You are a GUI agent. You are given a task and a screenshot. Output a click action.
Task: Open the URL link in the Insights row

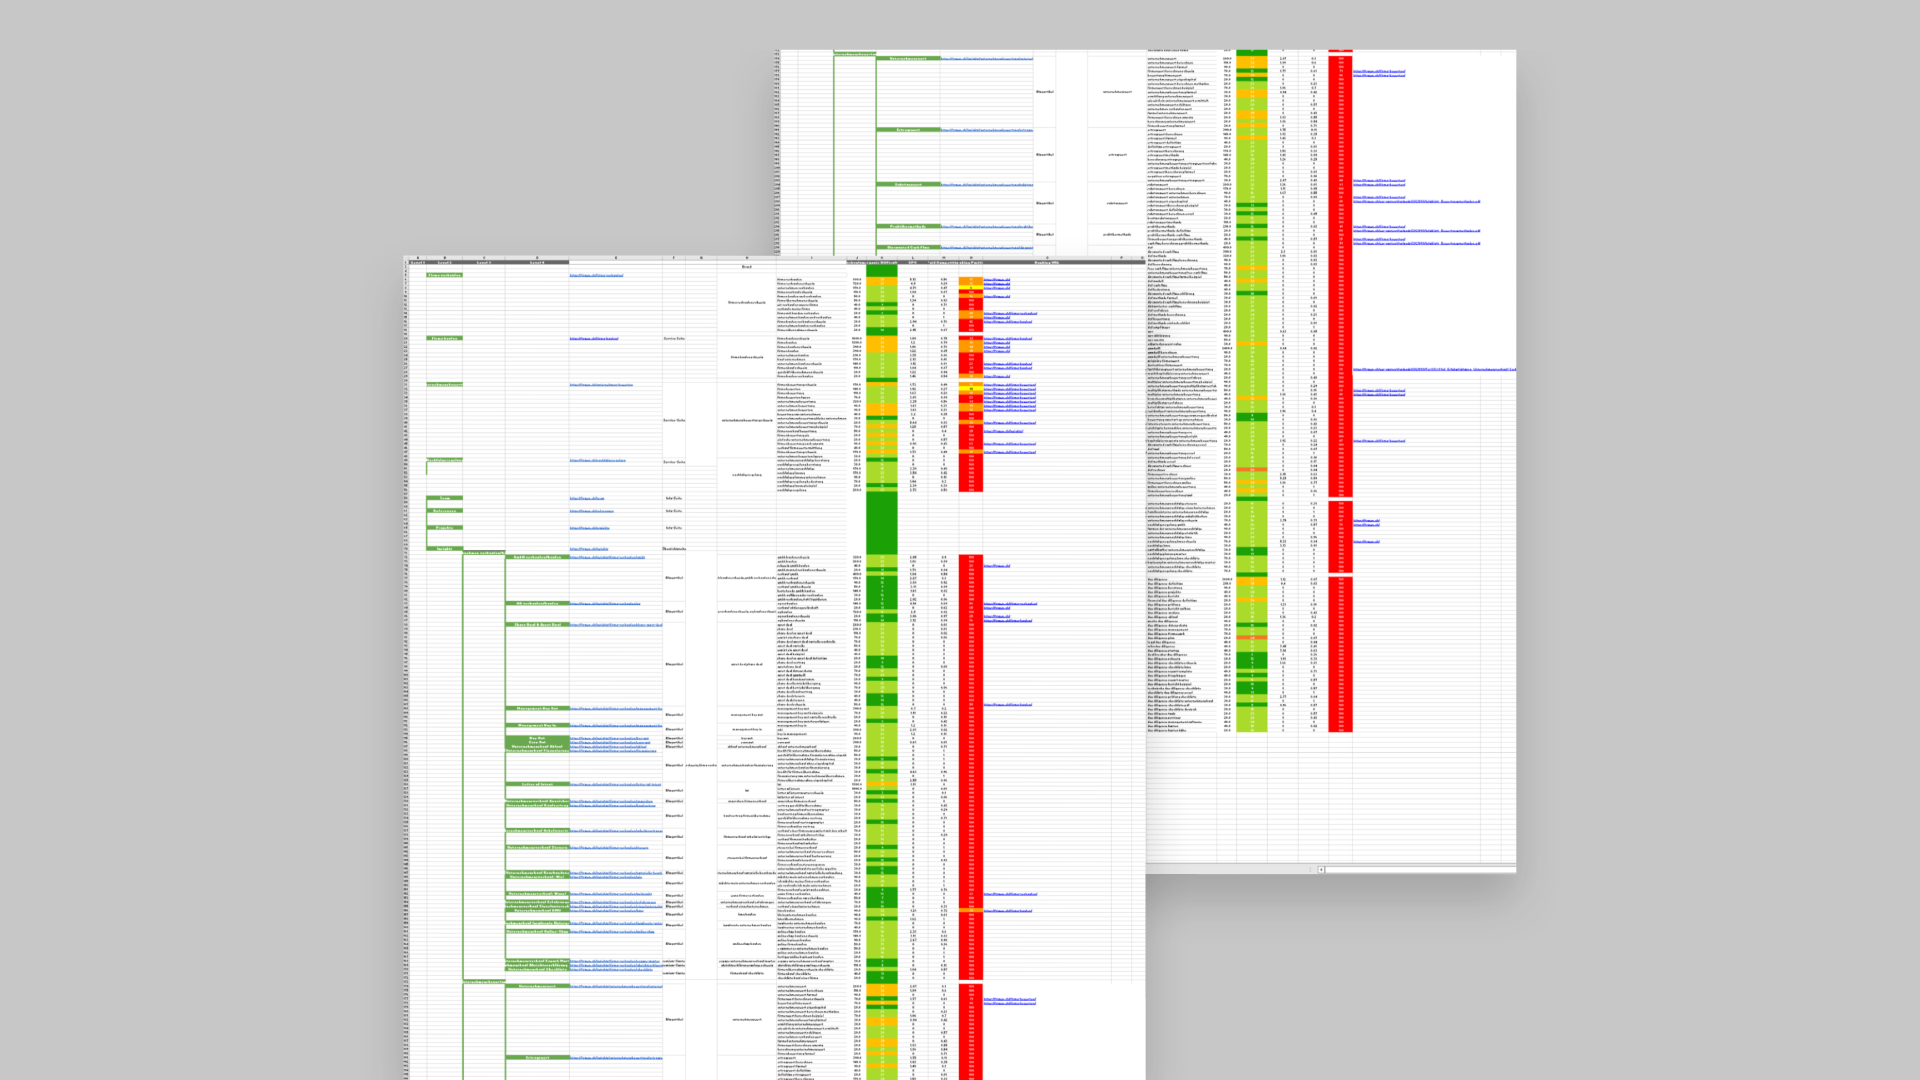point(588,549)
